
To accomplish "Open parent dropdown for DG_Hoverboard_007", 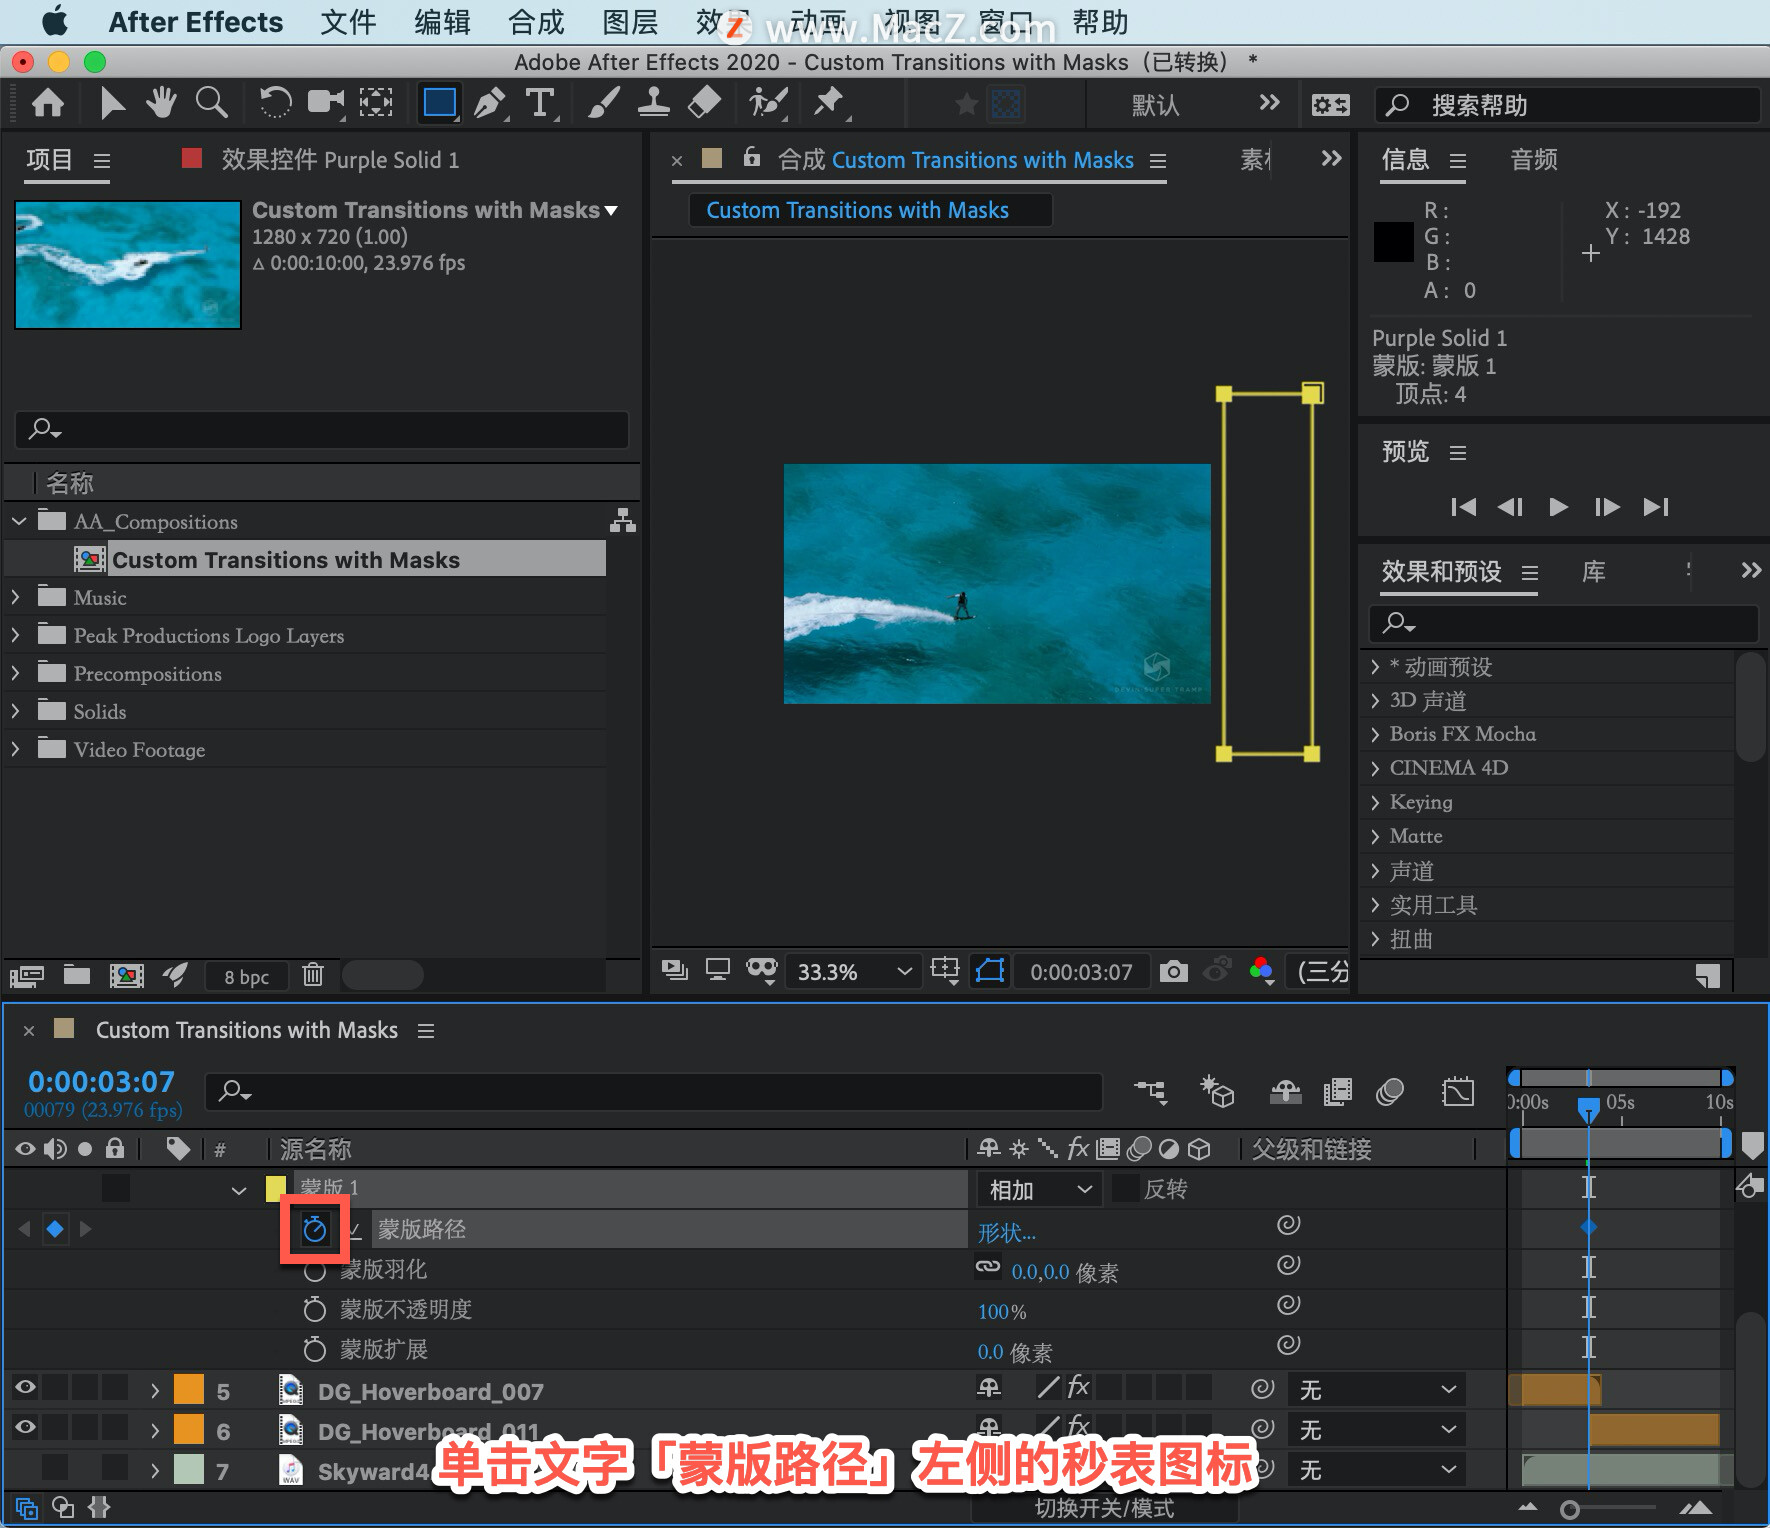I will [1377, 1389].
